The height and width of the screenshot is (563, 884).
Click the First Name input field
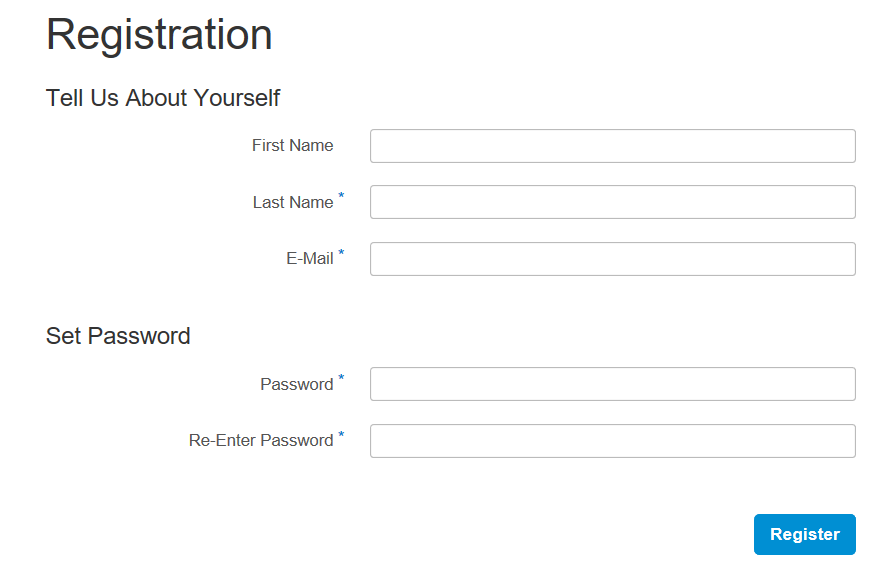(612, 146)
